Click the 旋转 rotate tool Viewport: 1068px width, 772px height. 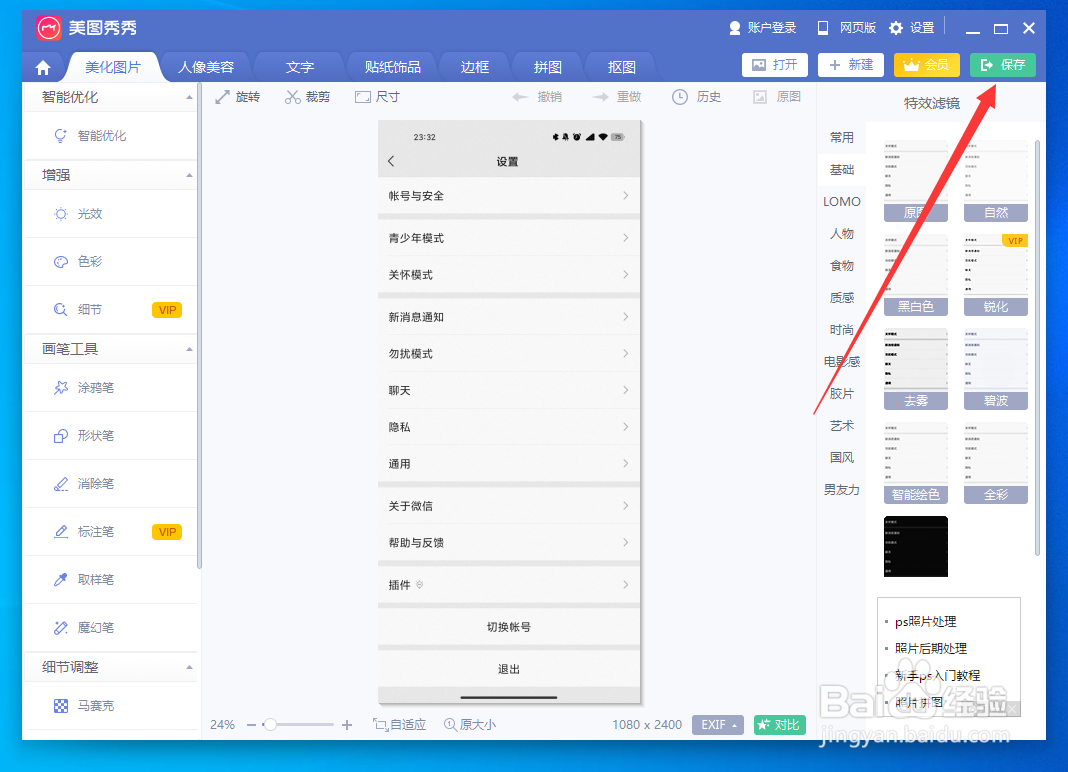238,97
